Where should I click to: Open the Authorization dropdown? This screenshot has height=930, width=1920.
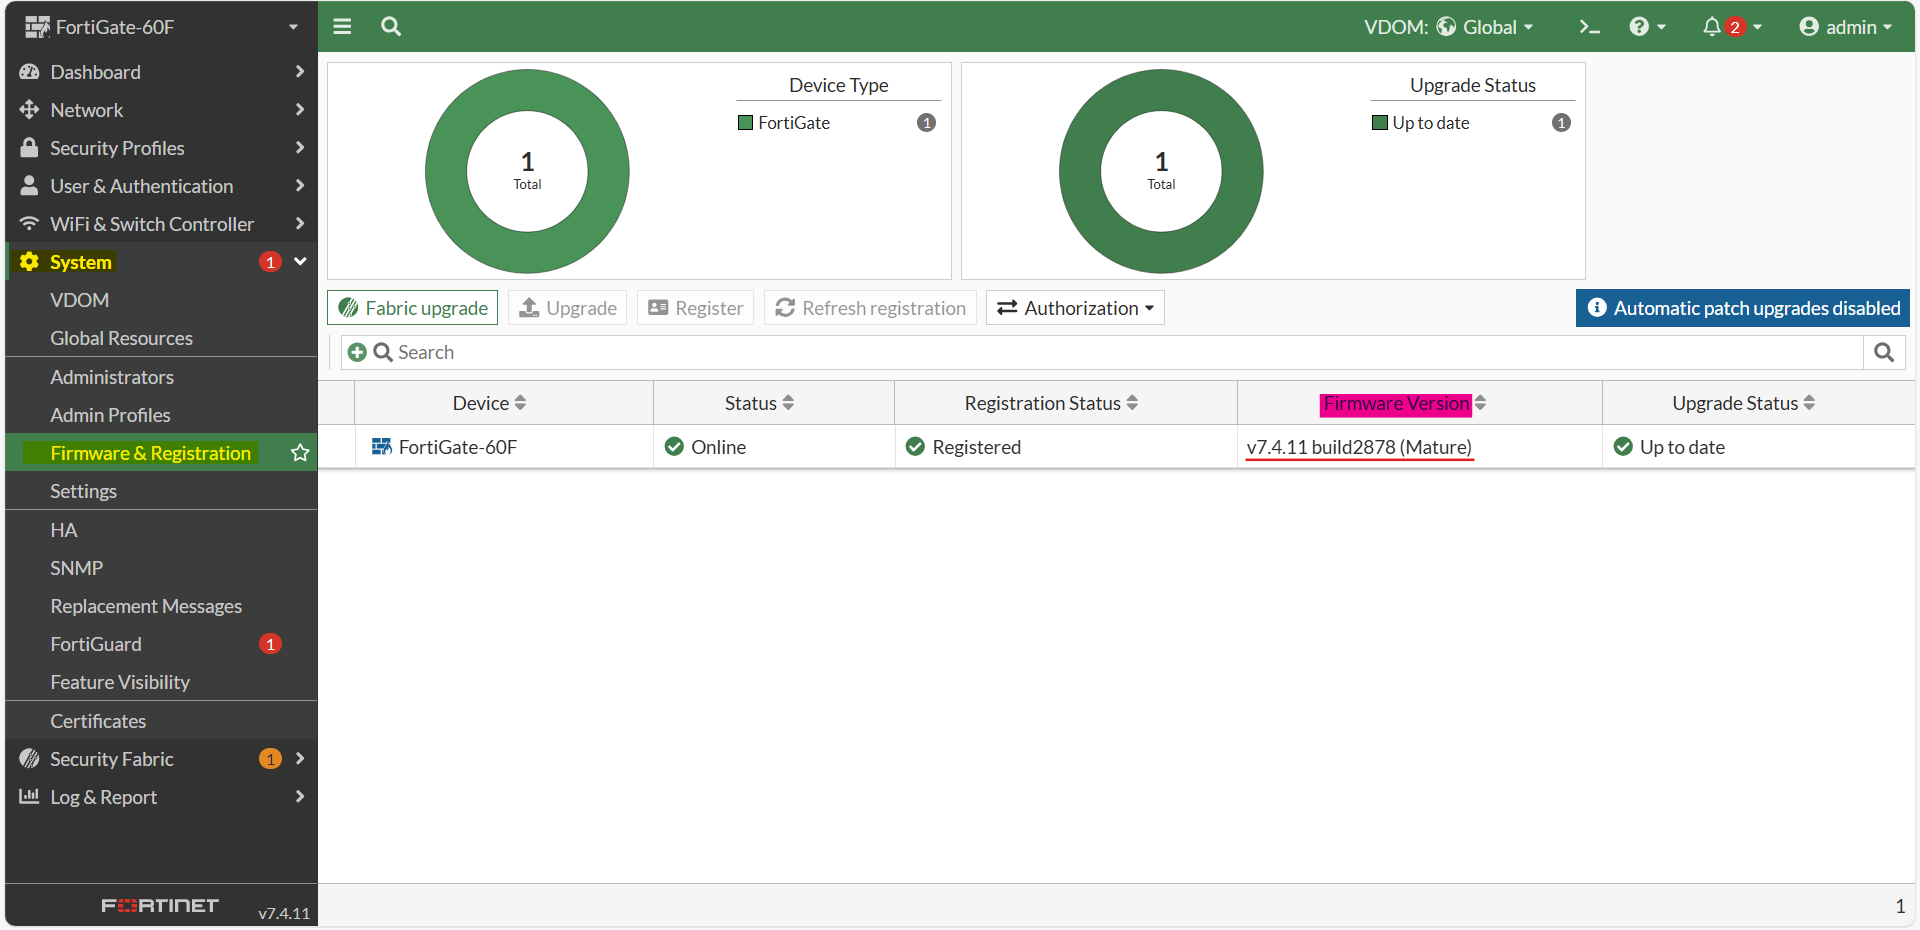pyautogui.click(x=1075, y=308)
